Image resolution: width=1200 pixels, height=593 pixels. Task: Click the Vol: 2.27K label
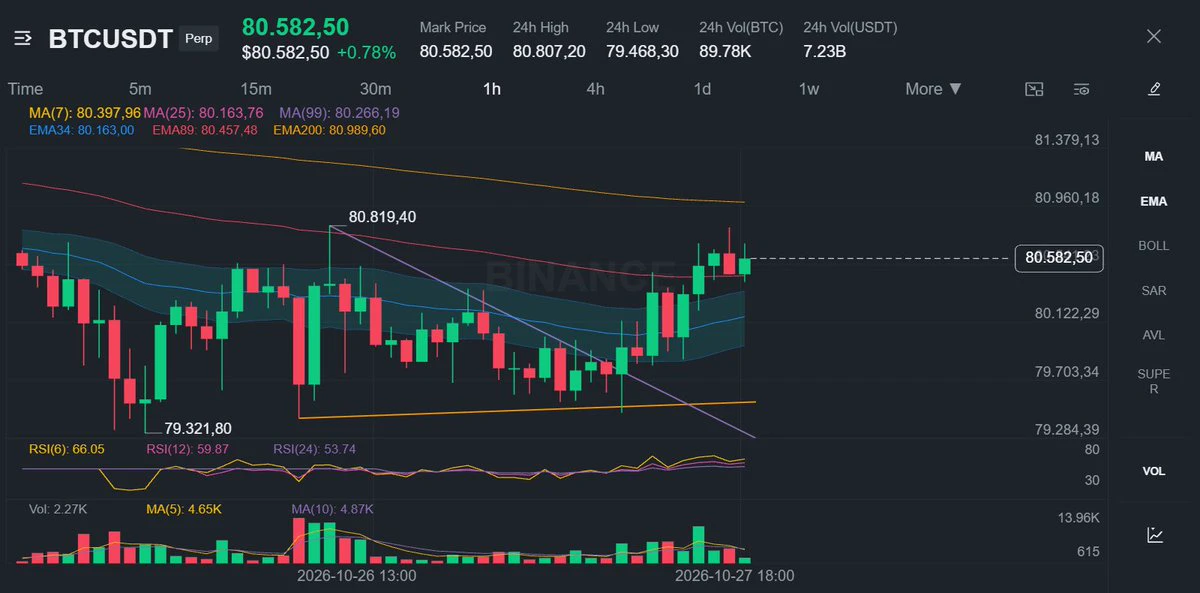[x=59, y=509]
